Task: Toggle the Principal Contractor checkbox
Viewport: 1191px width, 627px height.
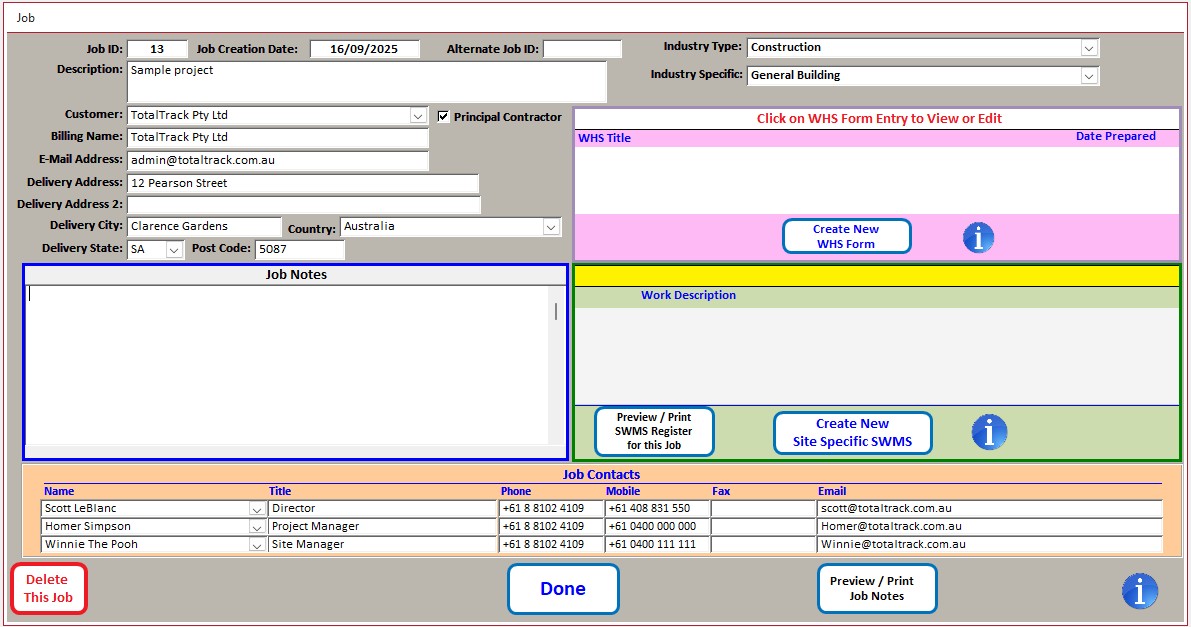Action: tap(444, 116)
